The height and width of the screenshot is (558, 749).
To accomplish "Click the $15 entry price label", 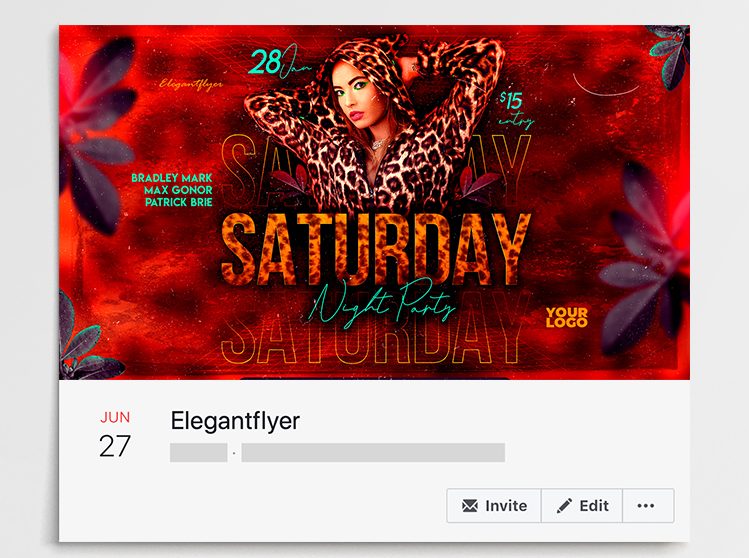I will pyautogui.click(x=515, y=110).
